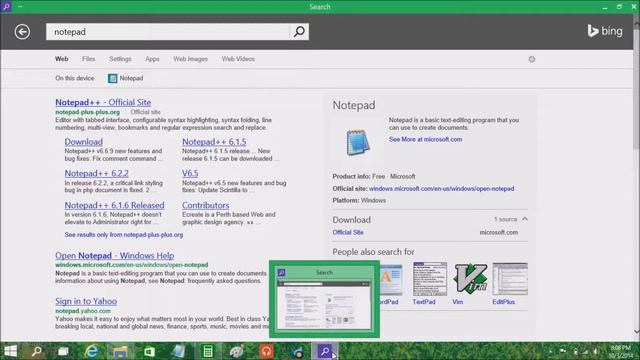Click the TextPad thumbnail
The width and height of the screenshot is (640, 360).
click(429, 279)
